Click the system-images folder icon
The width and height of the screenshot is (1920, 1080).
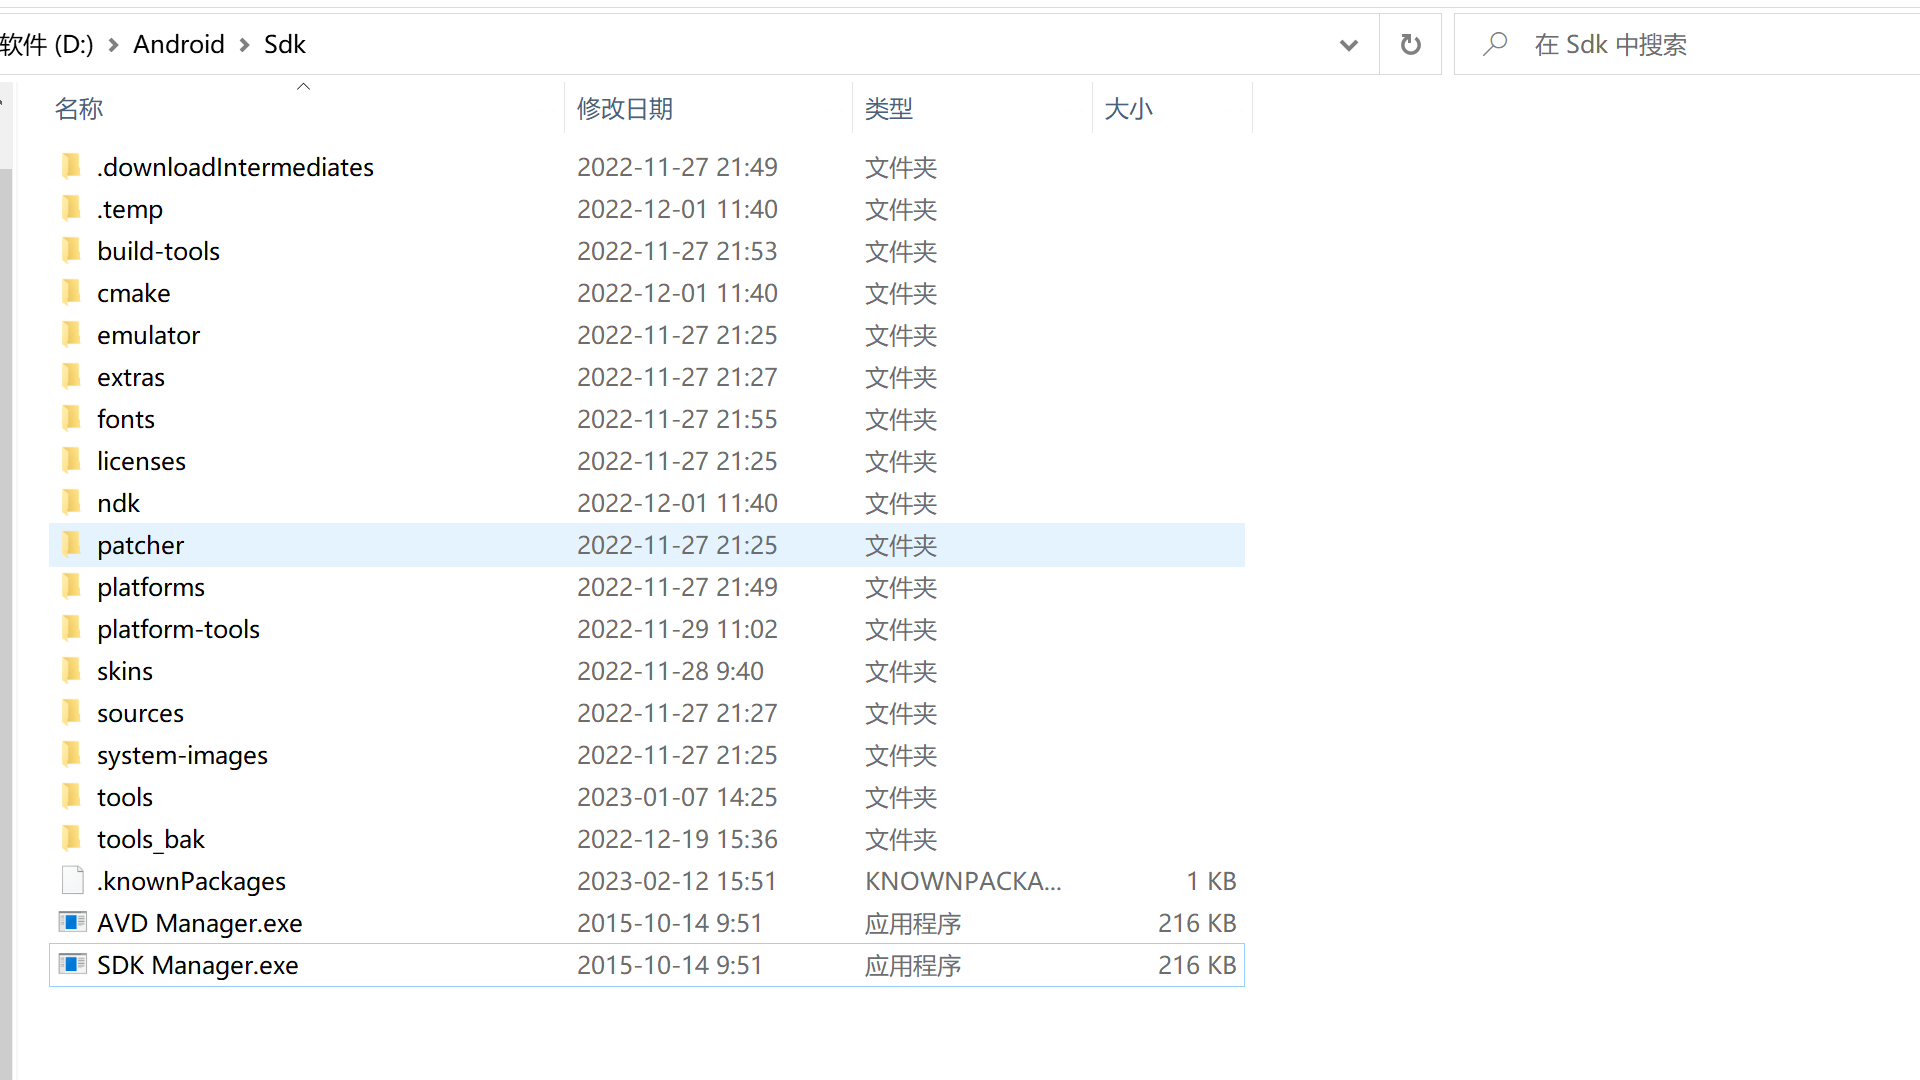72,754
